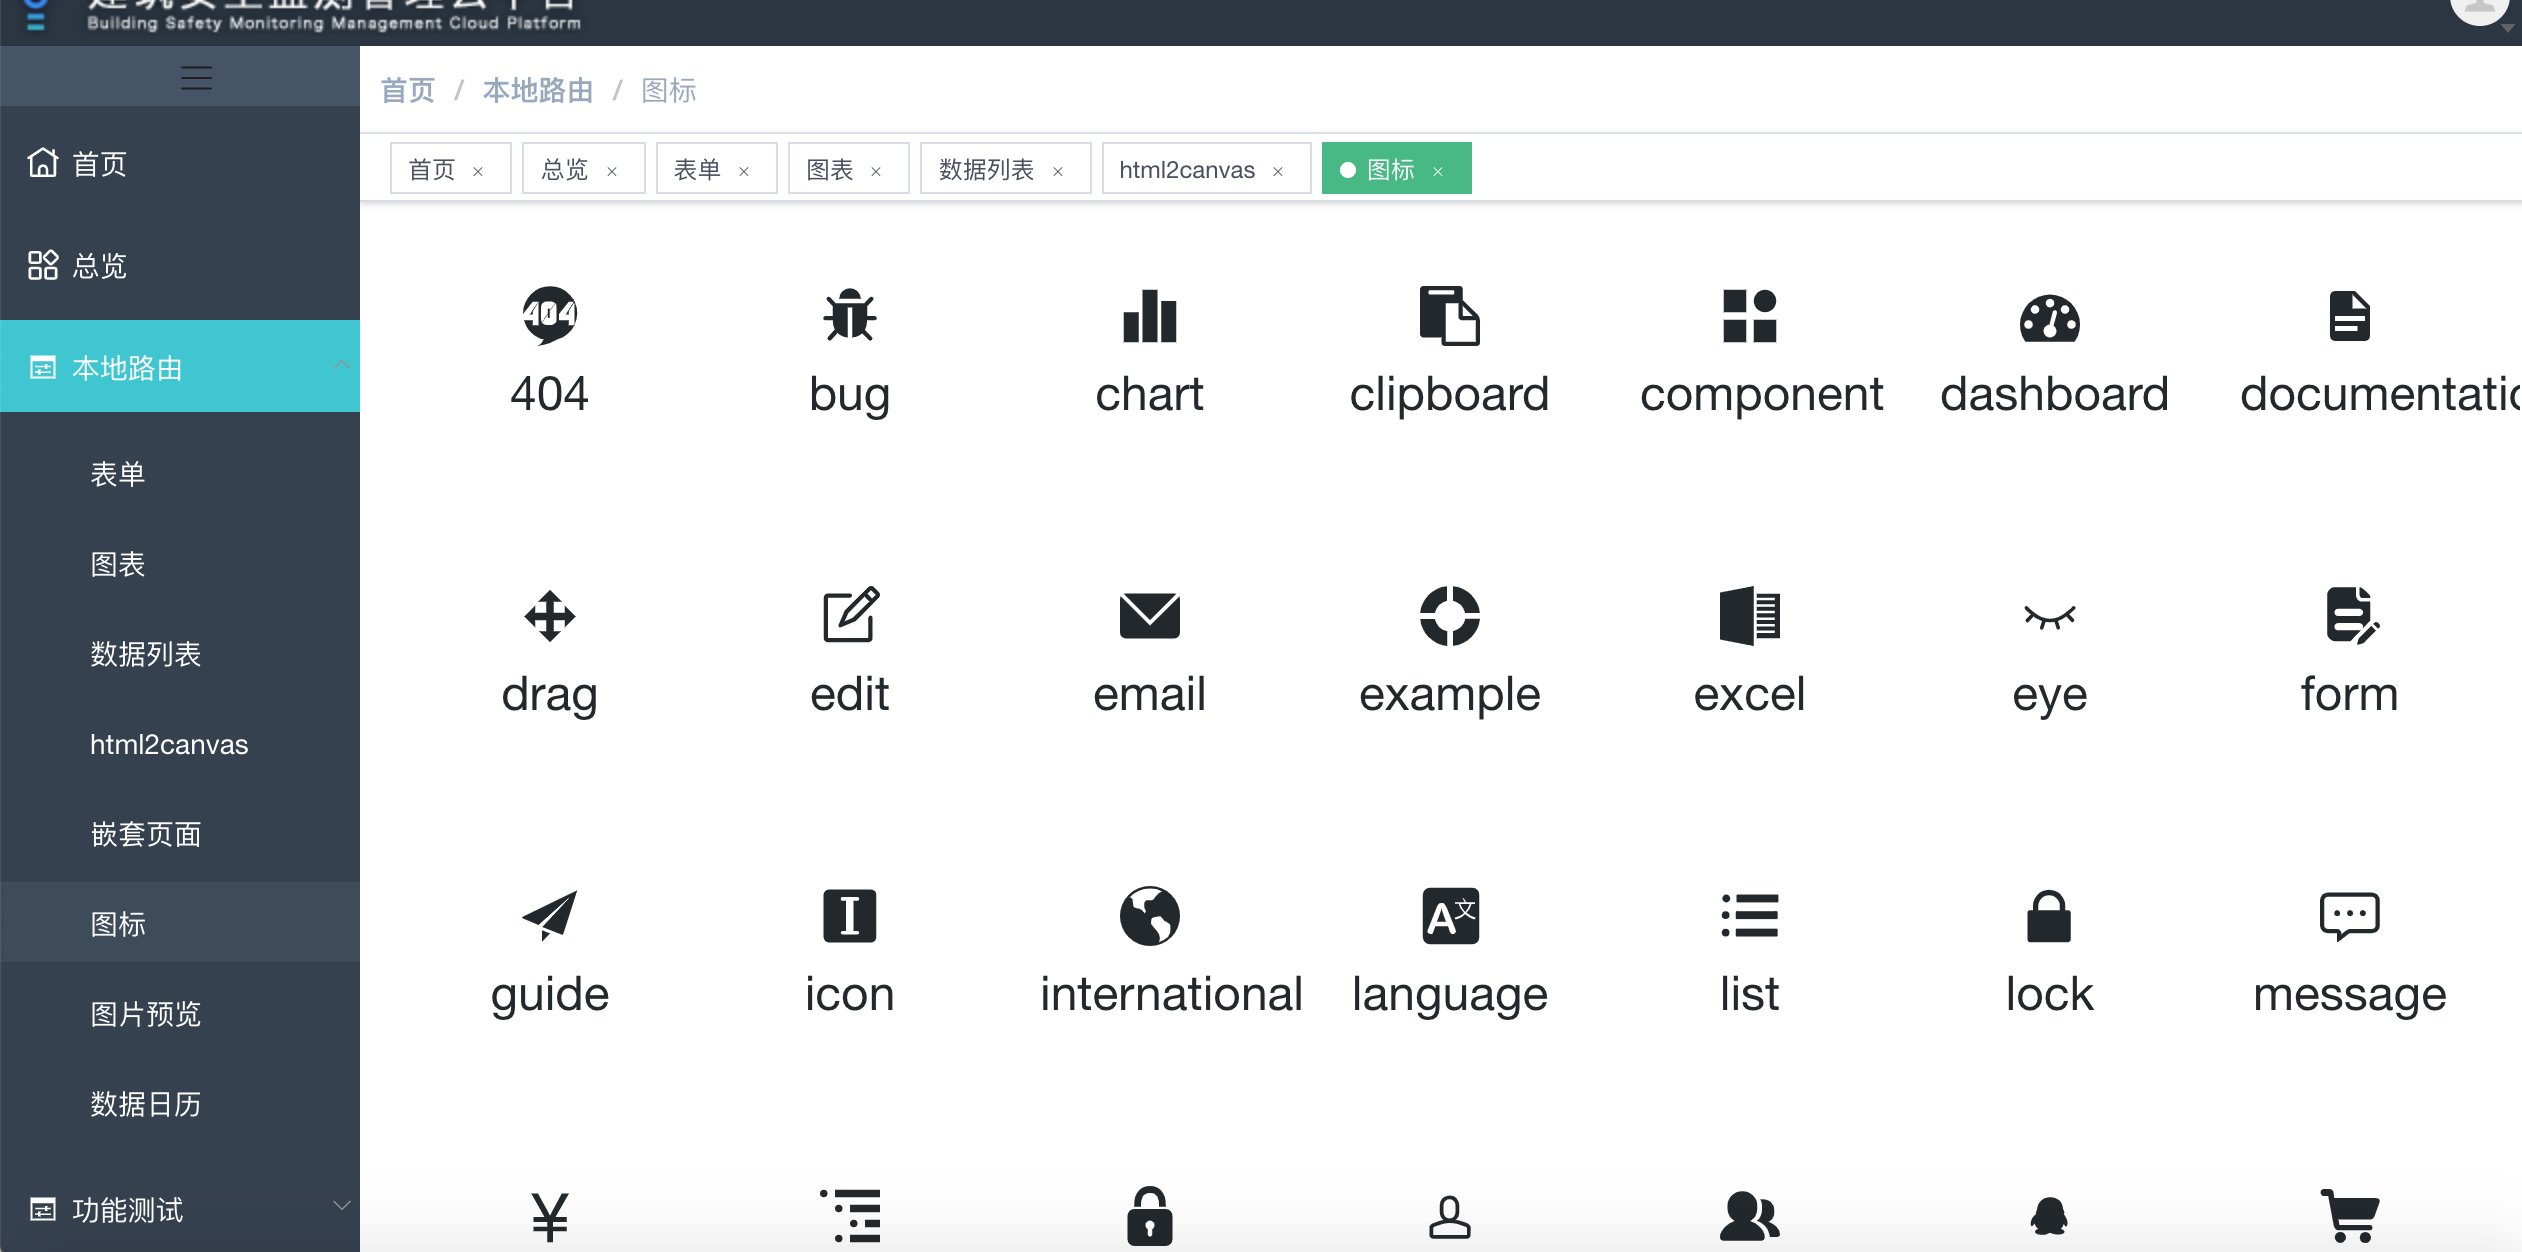This screenshot has width=2522, height=1252.
Task: Click the closed eye icon
Action: (x=2049, y=618)
